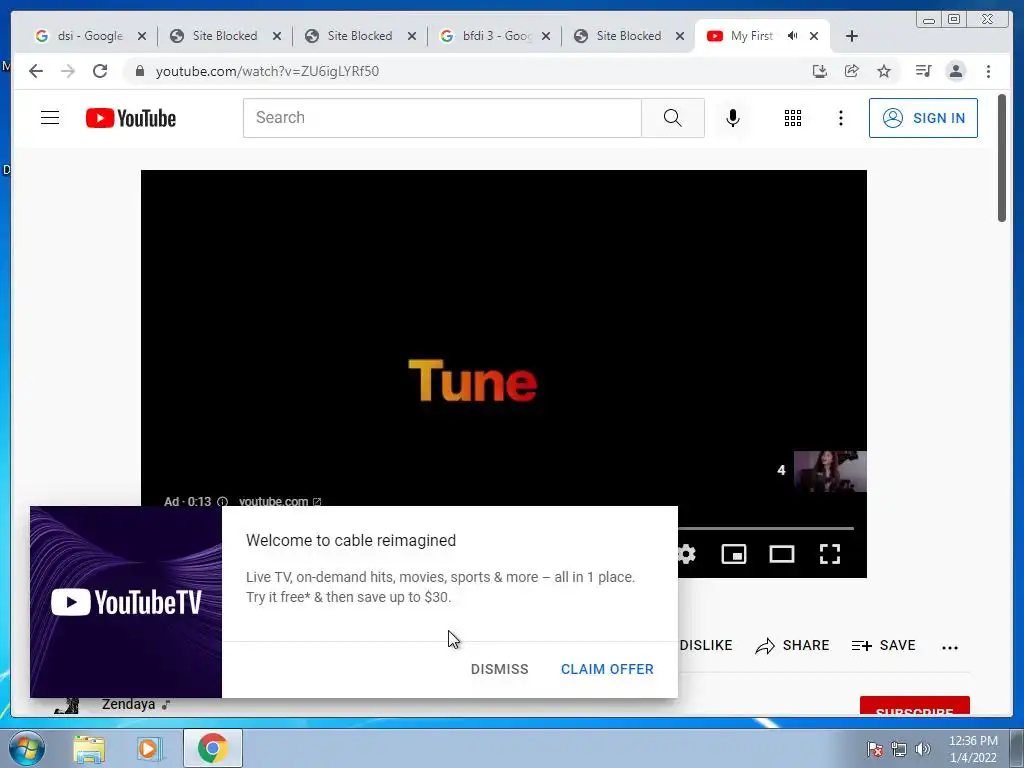Close the 'bfdi 3 - Goog' tab
Viewport: 1024px width, 768px height.
tap(546, 36)
